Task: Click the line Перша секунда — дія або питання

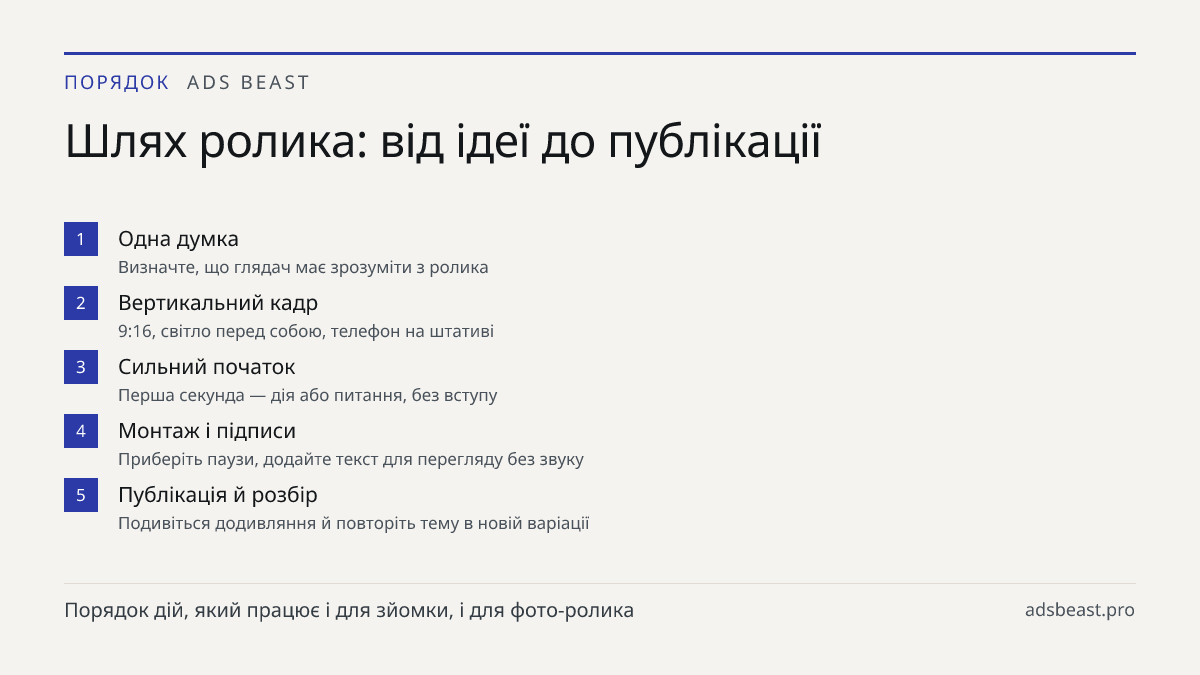Action: tap(308, 396)
